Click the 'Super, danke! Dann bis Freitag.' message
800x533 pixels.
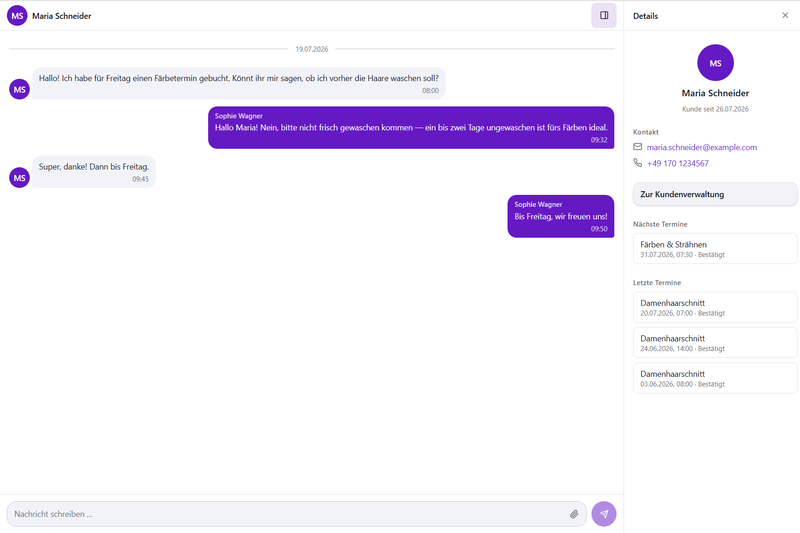(94, 172)
